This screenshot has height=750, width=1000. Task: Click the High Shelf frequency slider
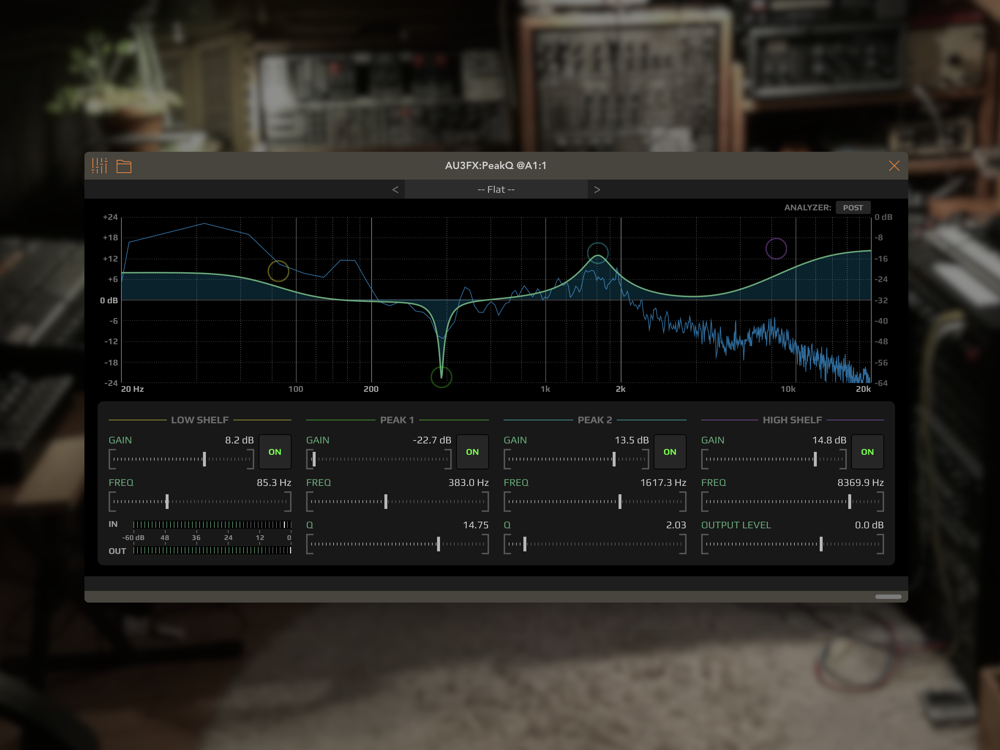793,501
